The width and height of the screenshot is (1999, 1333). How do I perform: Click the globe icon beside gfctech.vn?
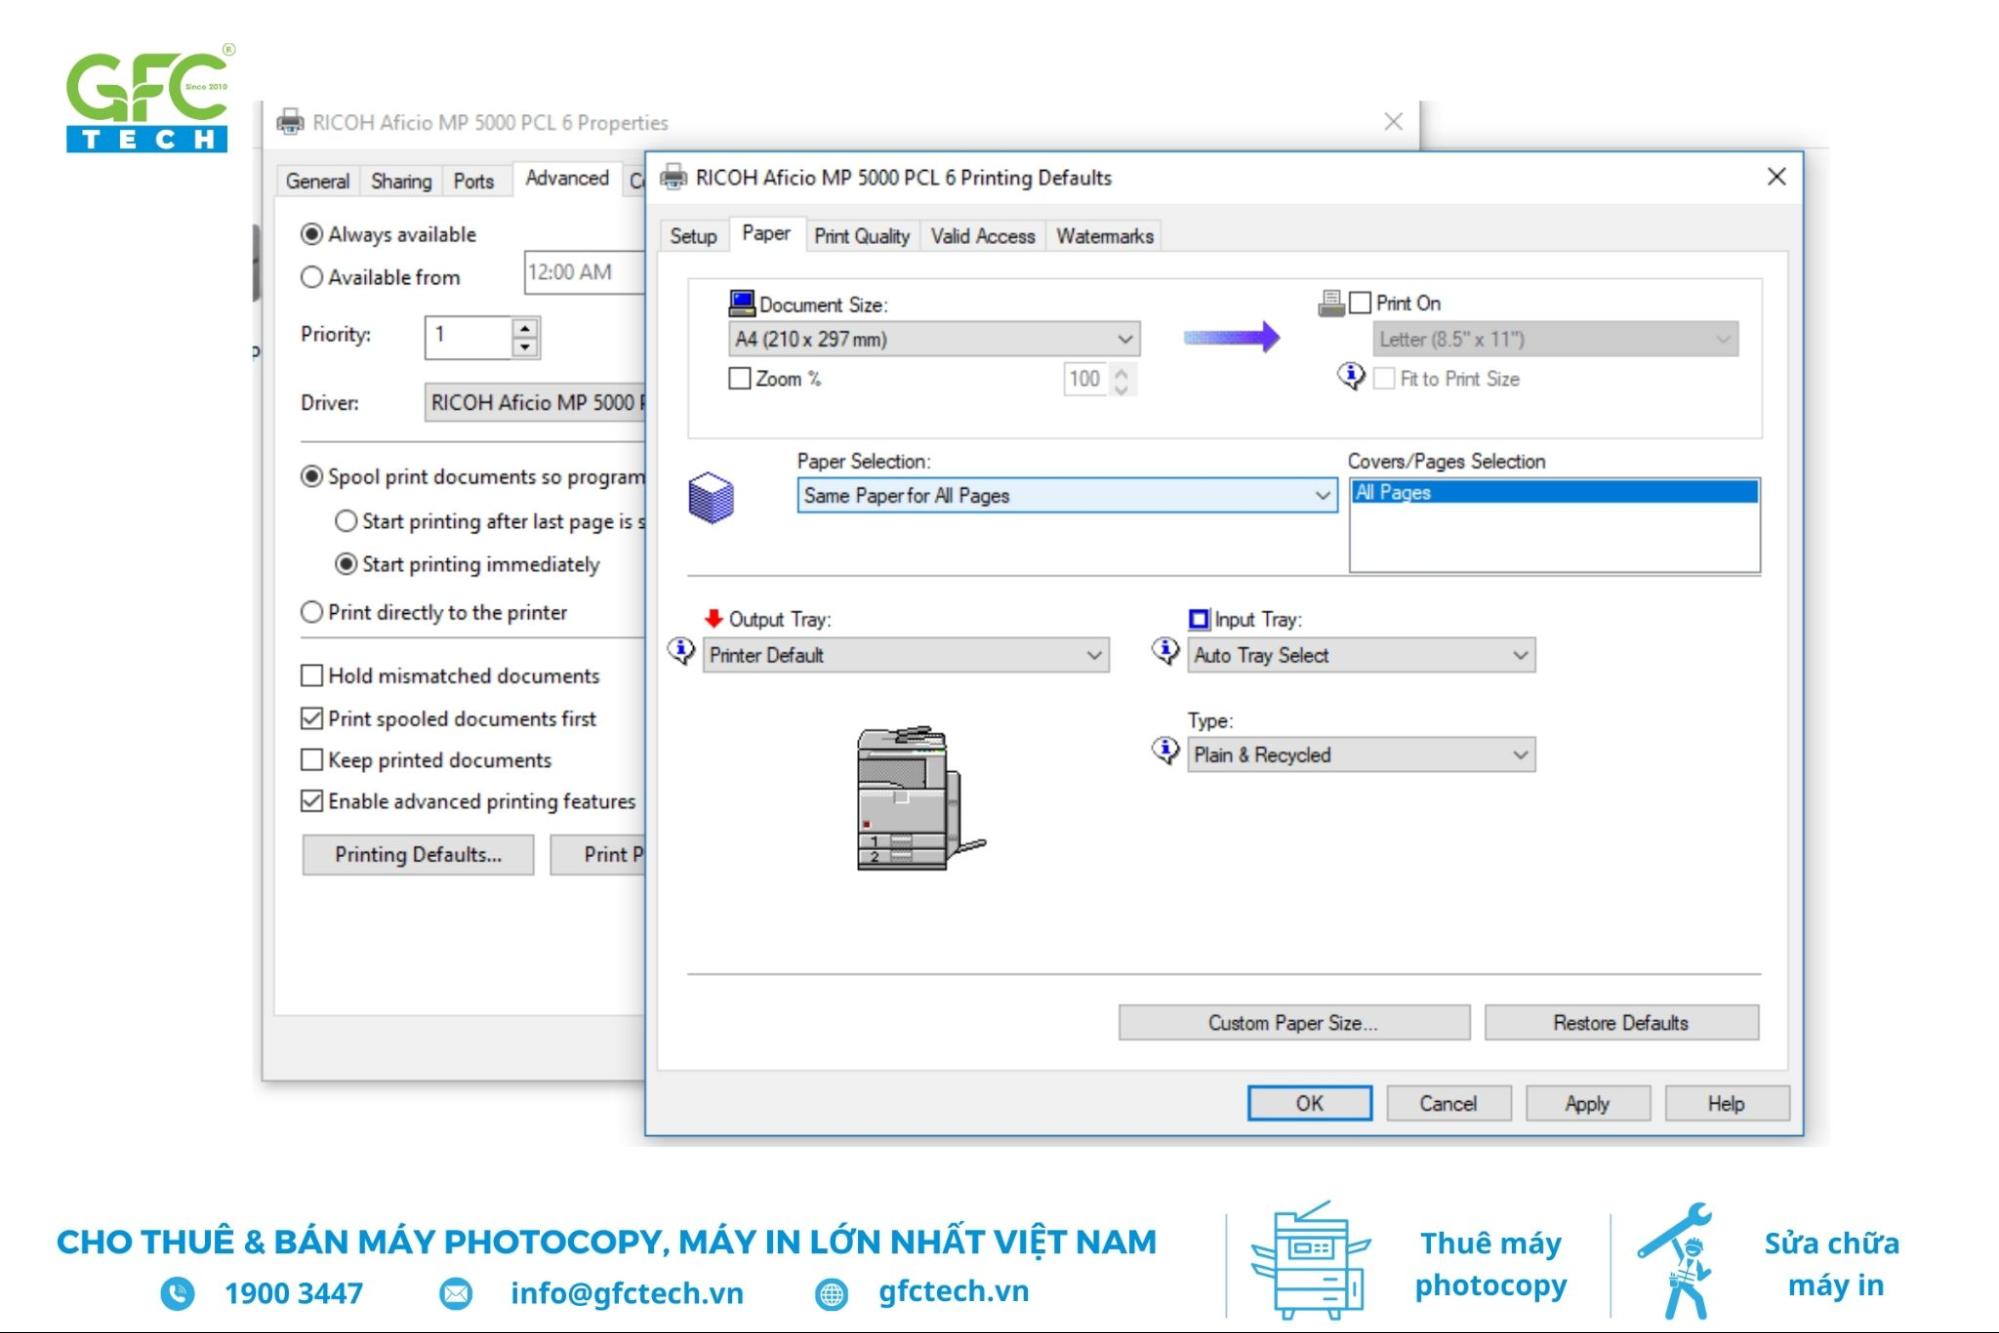point(831,1294)
